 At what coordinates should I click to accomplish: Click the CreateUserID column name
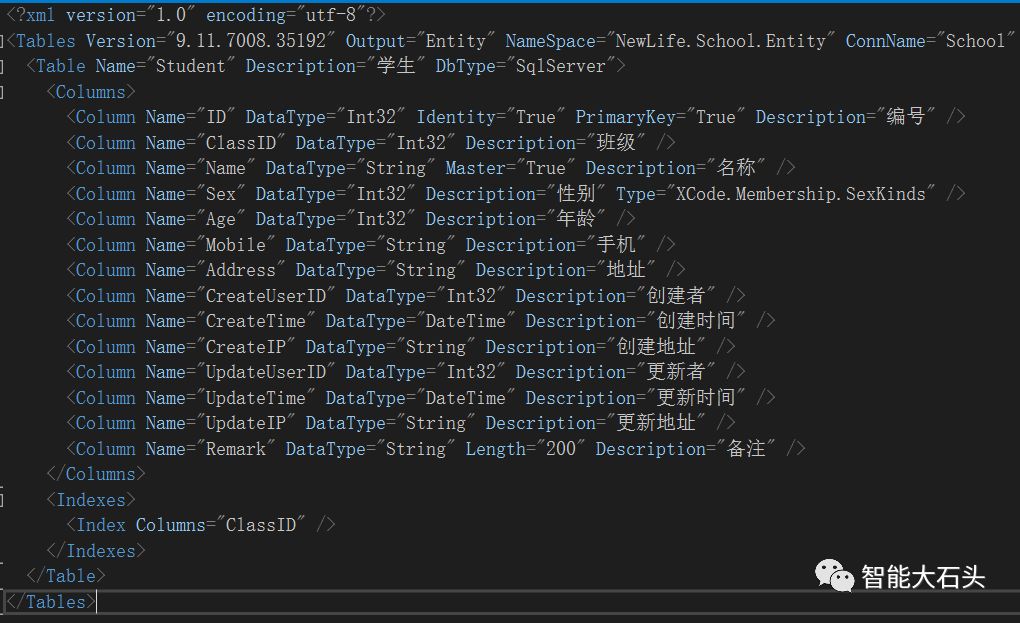click(x=270, y=296)
